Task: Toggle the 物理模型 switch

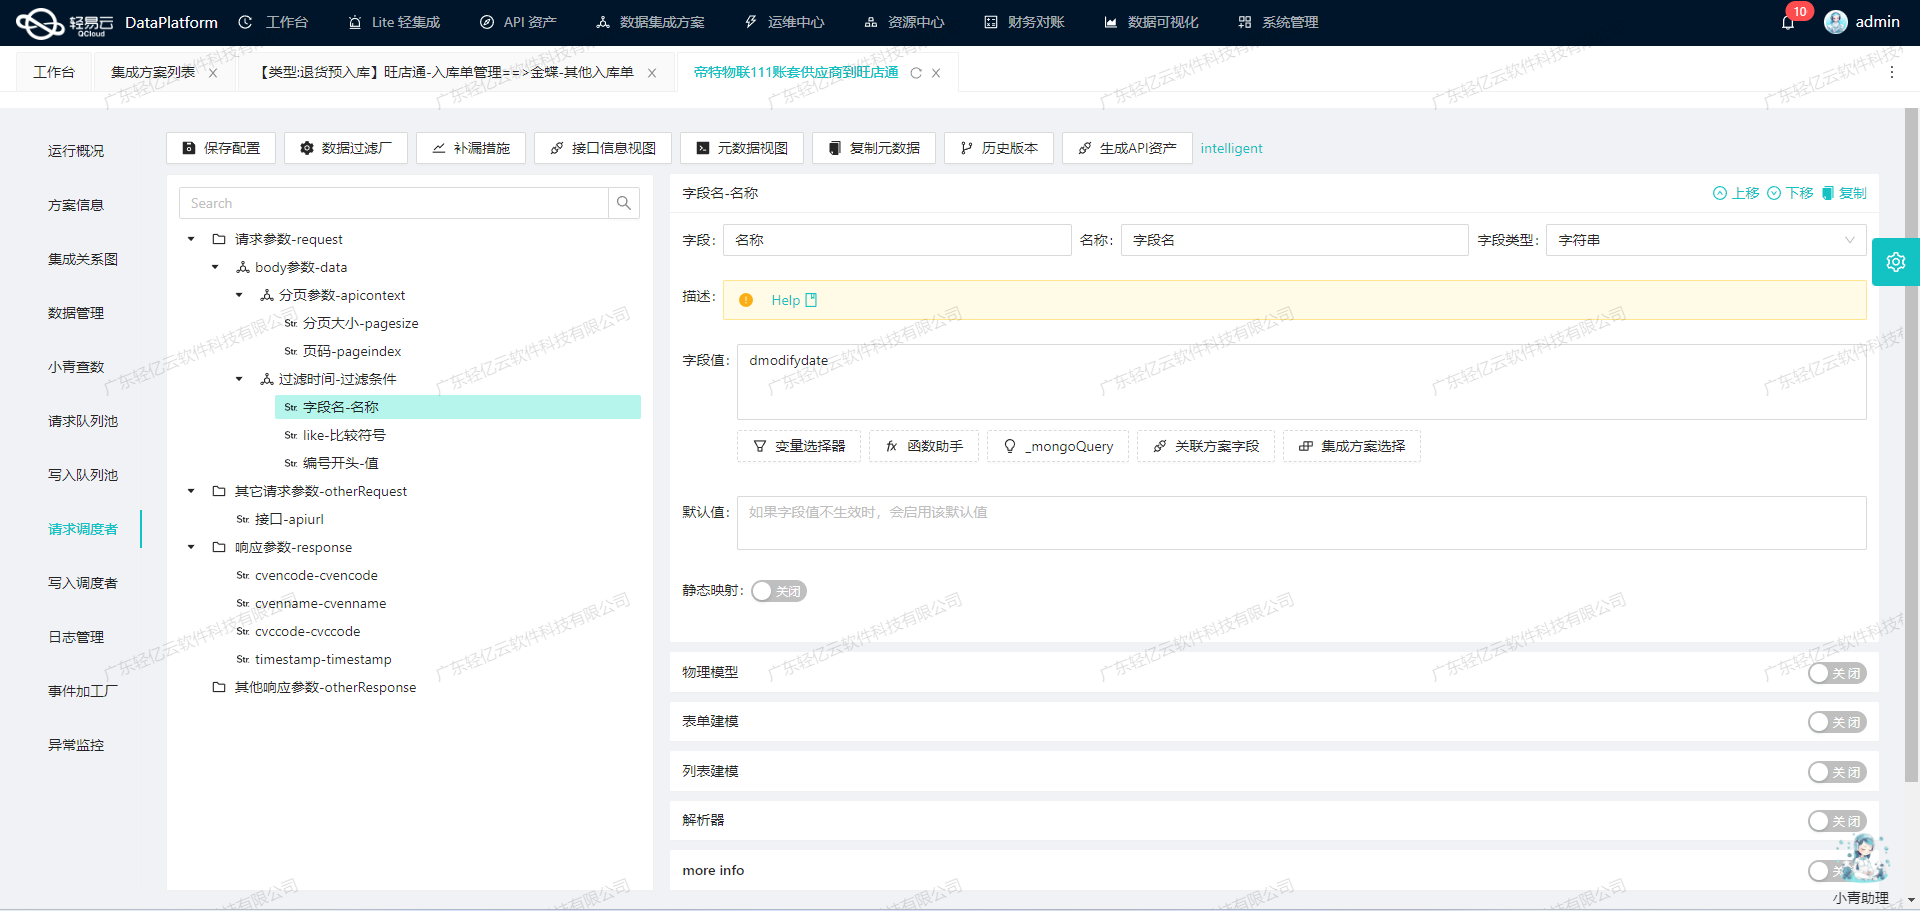Action: point(1837,673)
